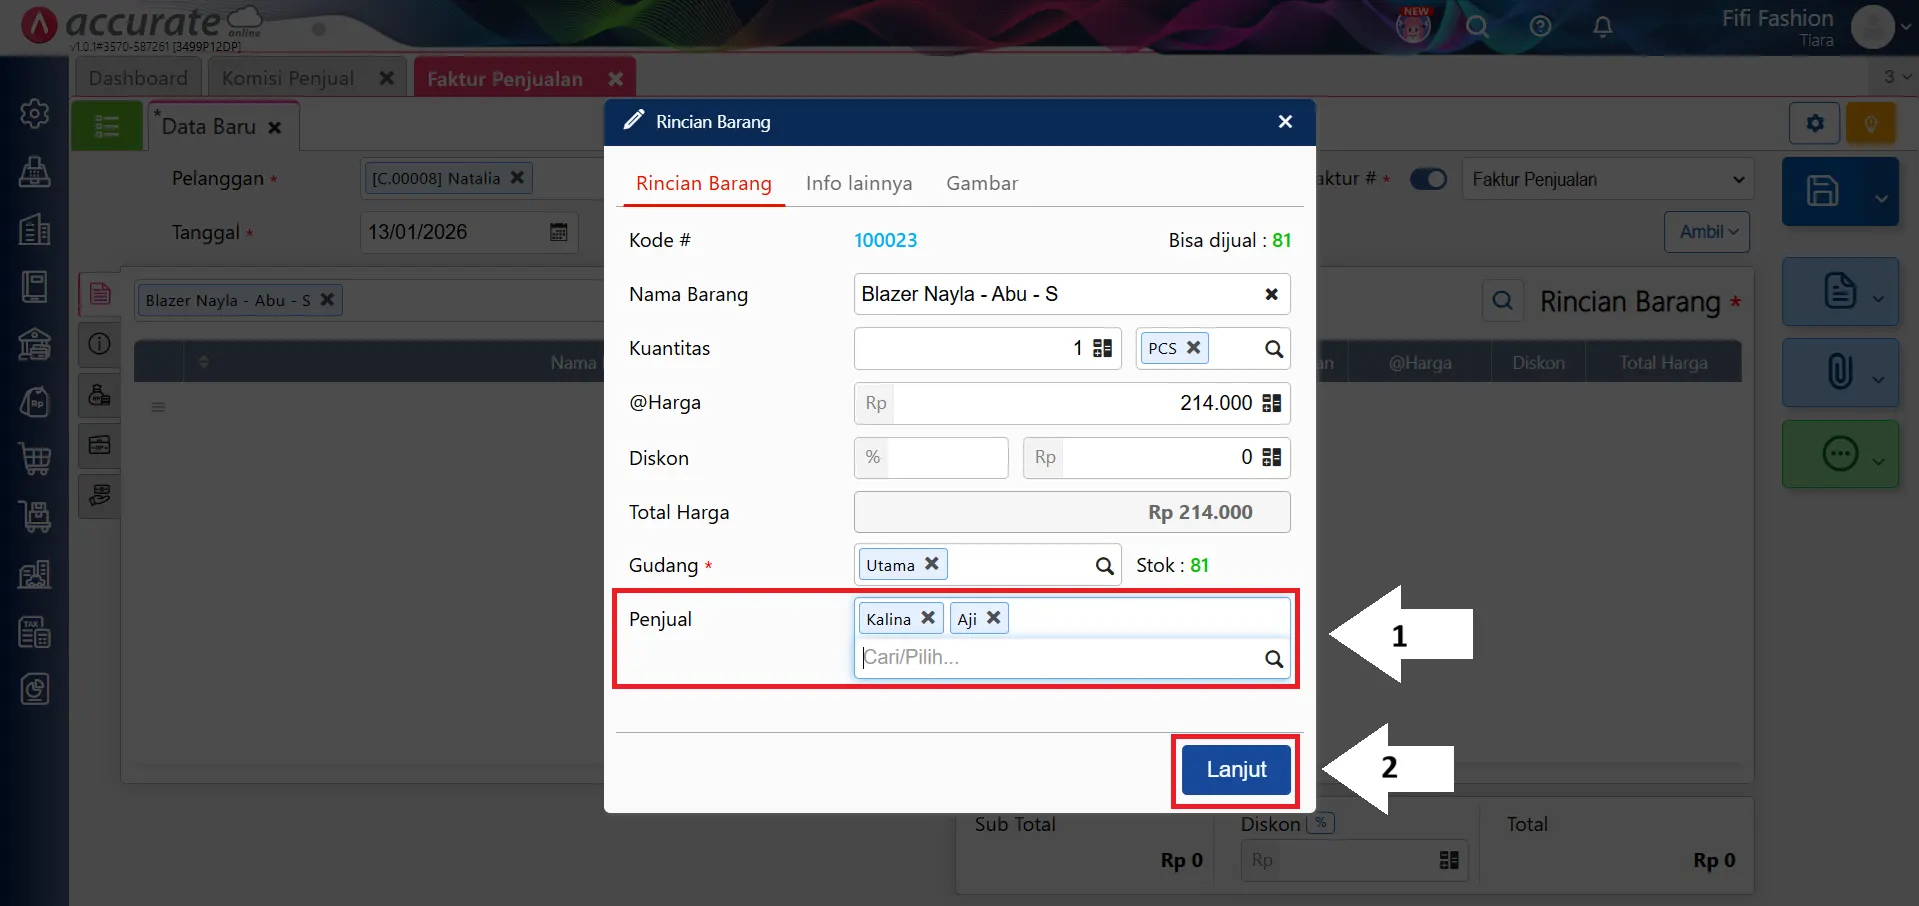
Task: Click the calendar icon beside Tanggal
Action: [559, 232]
